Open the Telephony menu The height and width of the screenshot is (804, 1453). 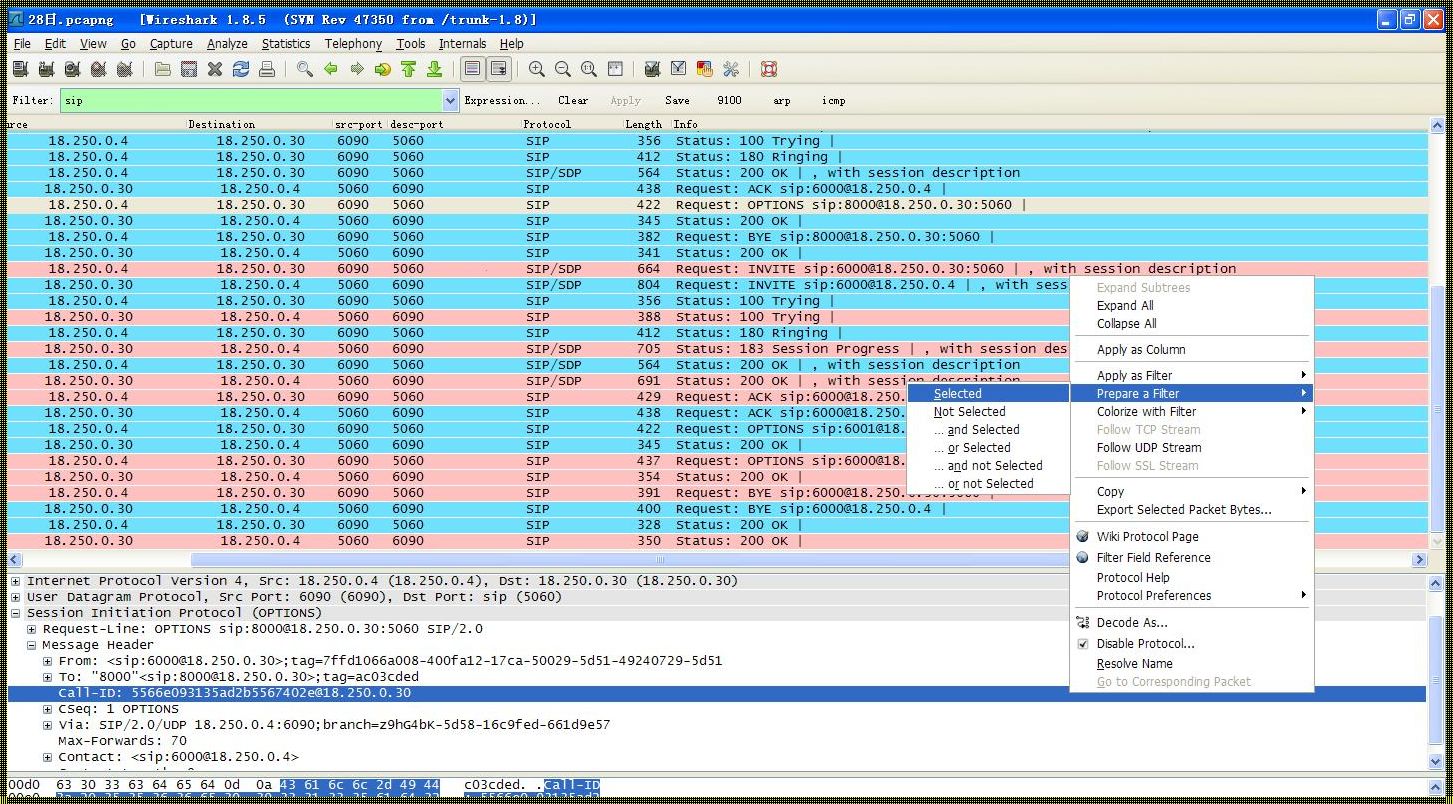click(353, 44)
